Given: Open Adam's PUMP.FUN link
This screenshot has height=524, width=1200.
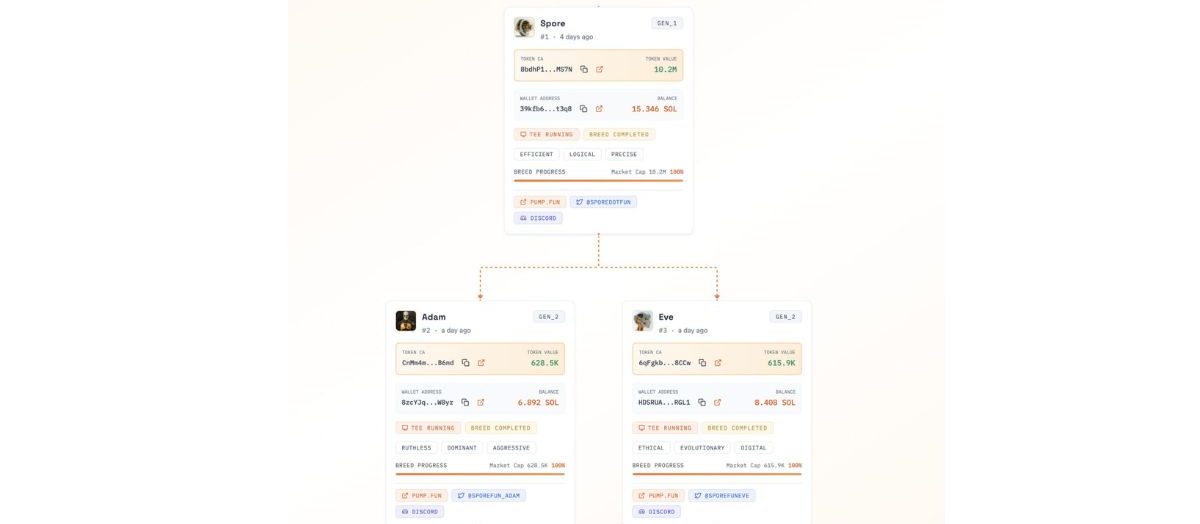Looking at the screenshot, I should [x=421, y=495].
